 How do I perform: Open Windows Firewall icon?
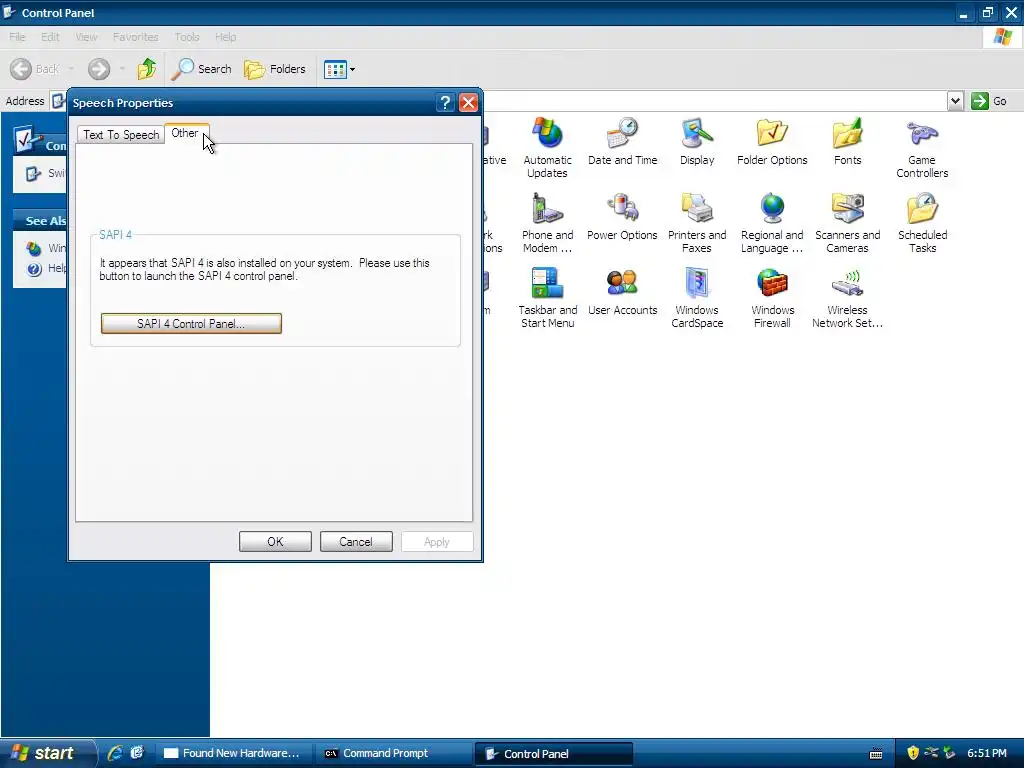tap(772, 298)
